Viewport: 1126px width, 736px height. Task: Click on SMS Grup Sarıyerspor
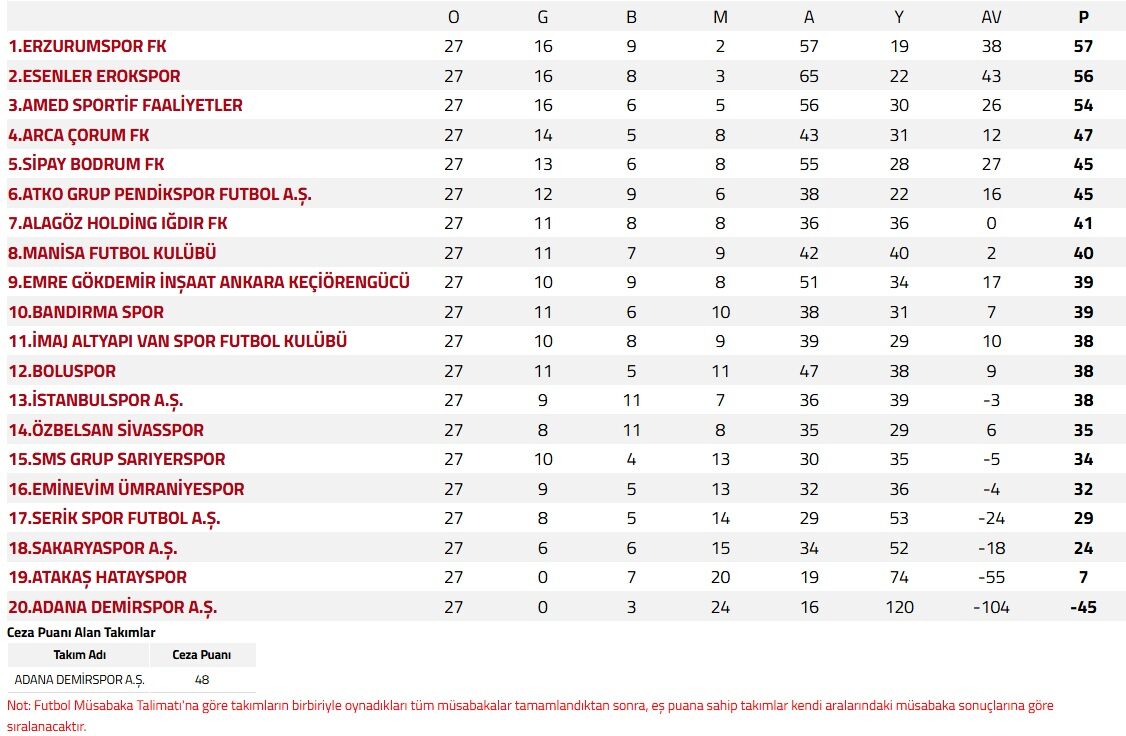pyautogui.click(x=117, y=459)
